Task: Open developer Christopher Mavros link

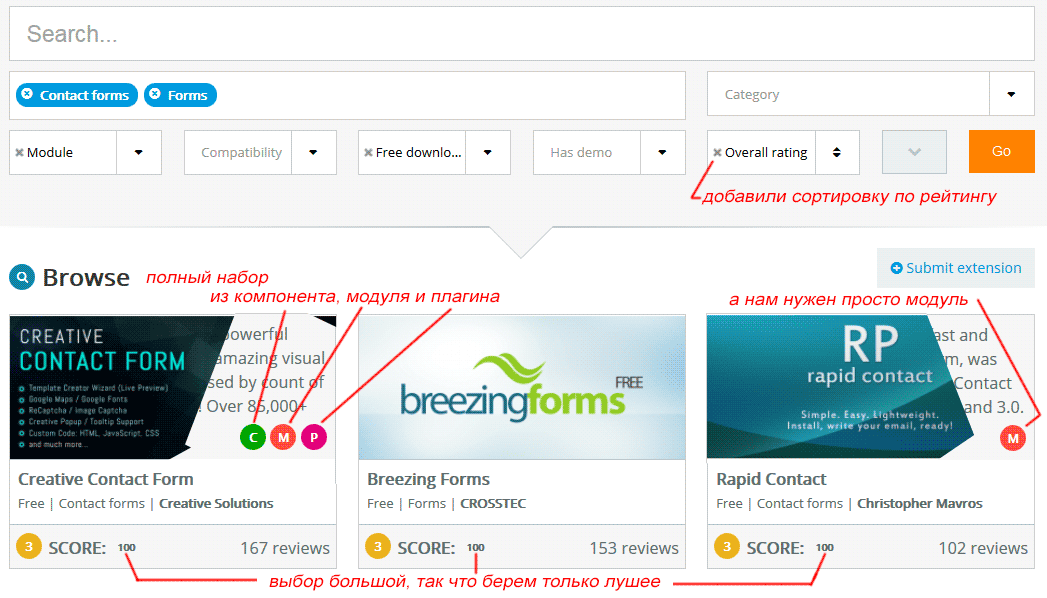Action: [x=919, y=503]
